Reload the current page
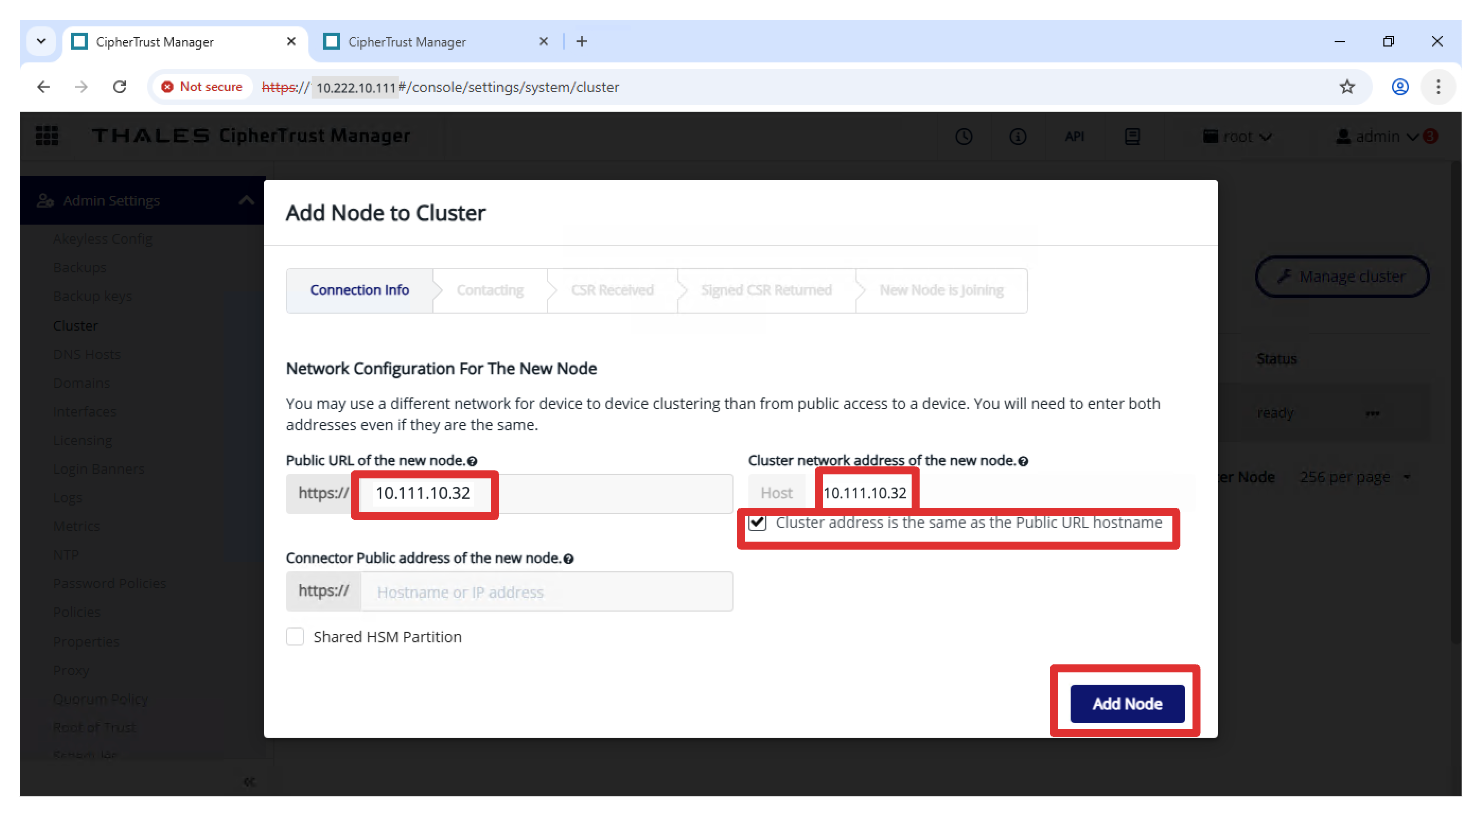 pyautogui.click(x=119, y=87)
